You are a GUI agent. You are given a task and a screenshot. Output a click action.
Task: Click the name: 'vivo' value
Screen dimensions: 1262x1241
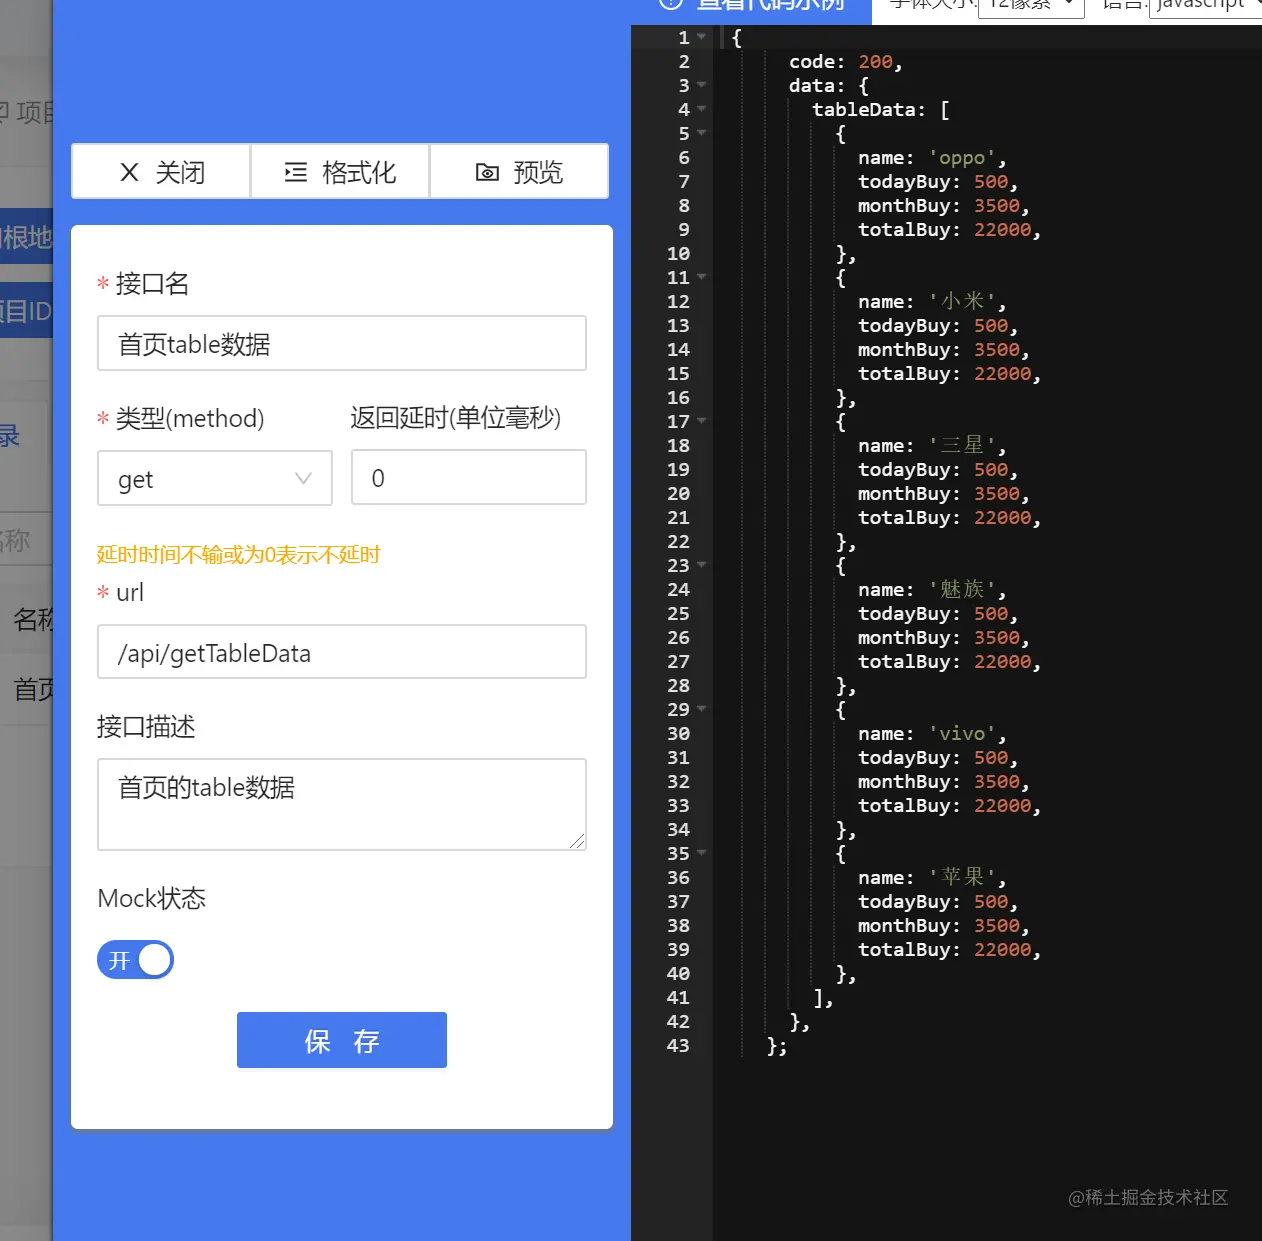[x=962, y=734]
